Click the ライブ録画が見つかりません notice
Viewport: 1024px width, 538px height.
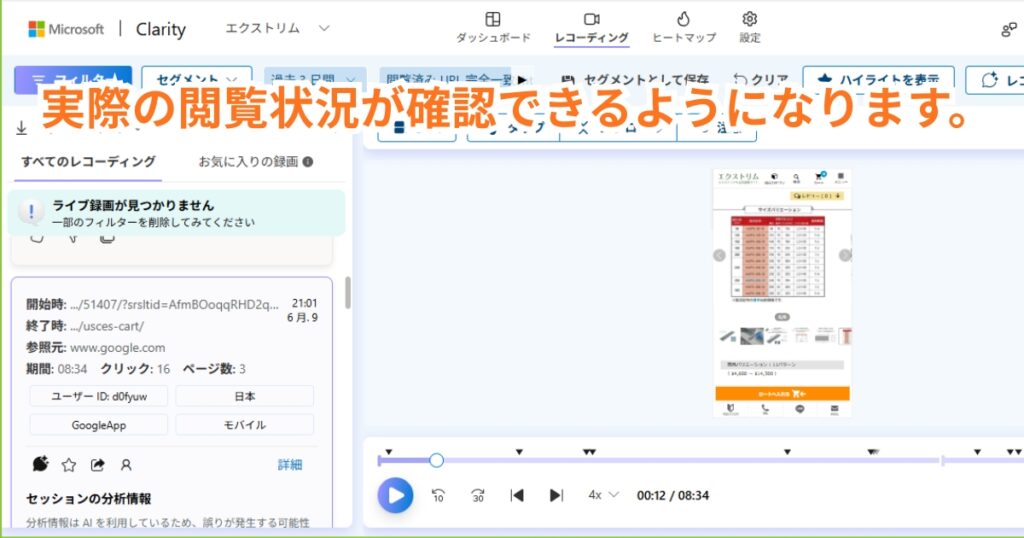[x=176, y=213]
